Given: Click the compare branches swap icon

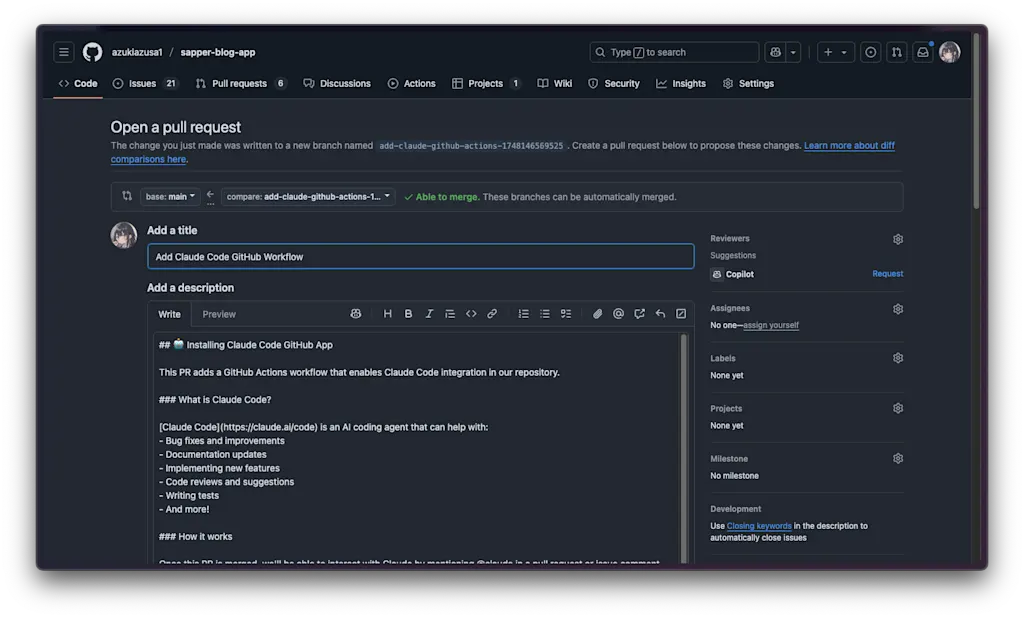Looking at the screenshot, I should click(127, 196).
